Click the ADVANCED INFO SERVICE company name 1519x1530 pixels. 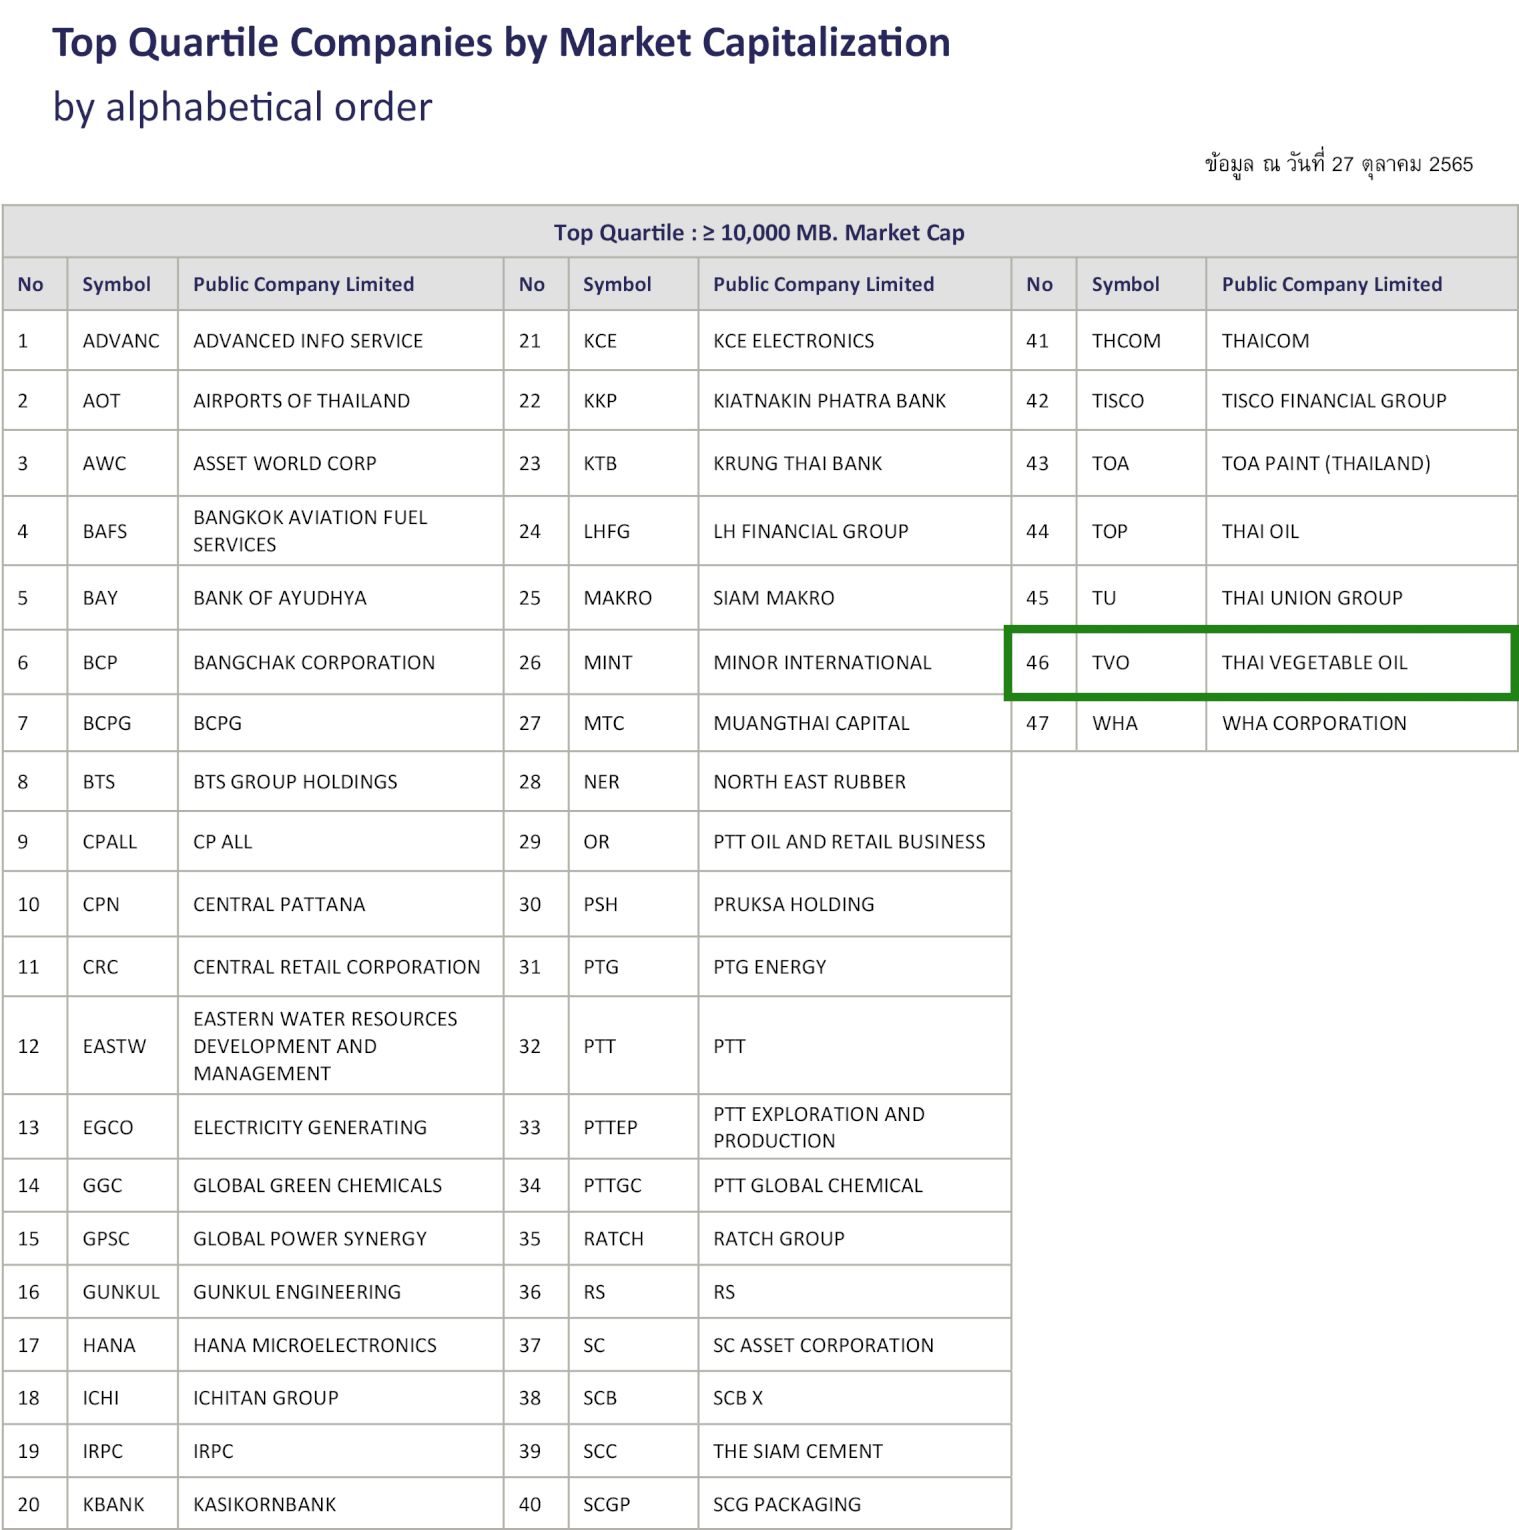point(308,341)
